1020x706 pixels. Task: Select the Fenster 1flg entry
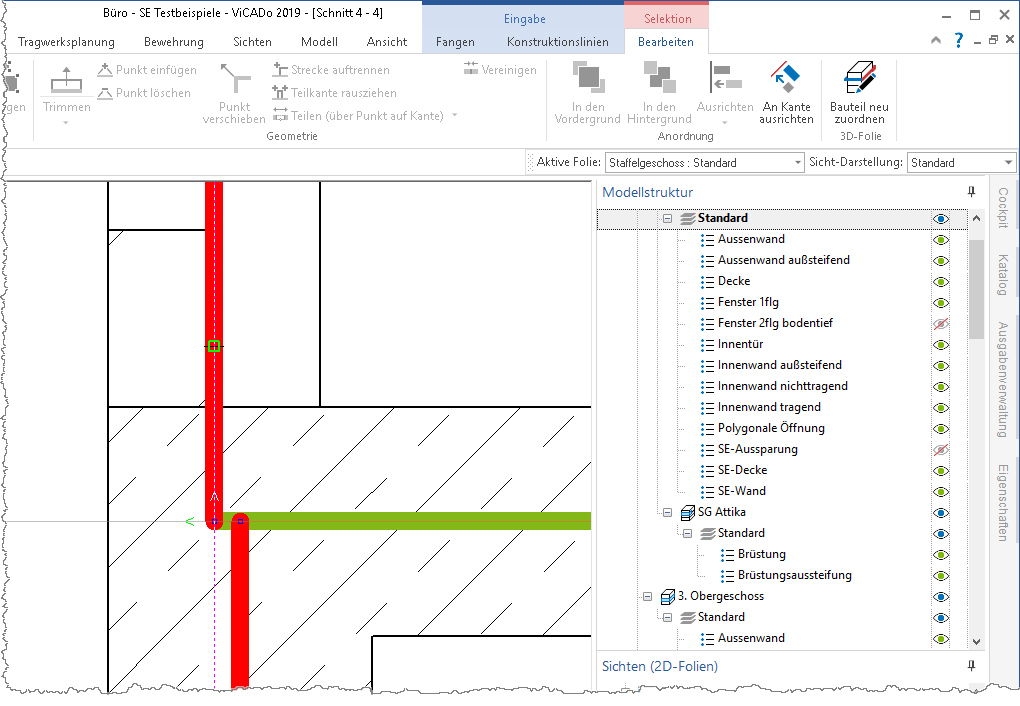coord(748,302)
